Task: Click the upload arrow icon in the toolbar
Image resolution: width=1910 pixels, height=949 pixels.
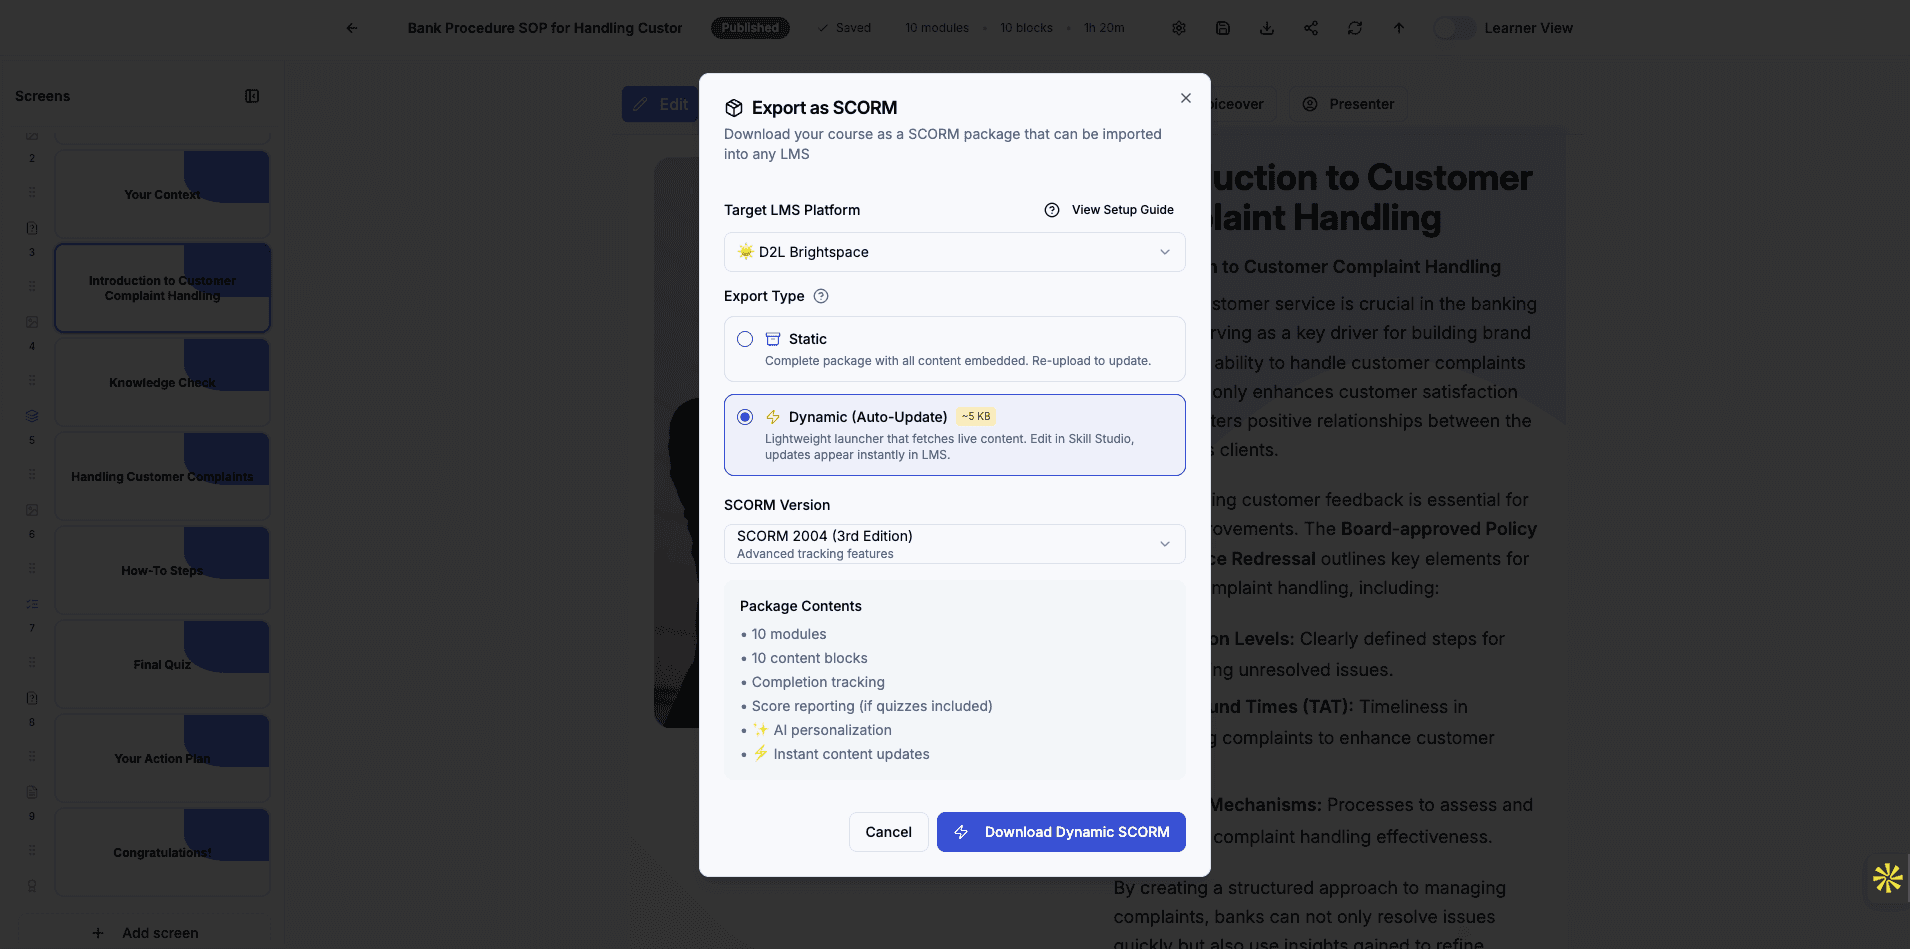Action: point(1398,27)
